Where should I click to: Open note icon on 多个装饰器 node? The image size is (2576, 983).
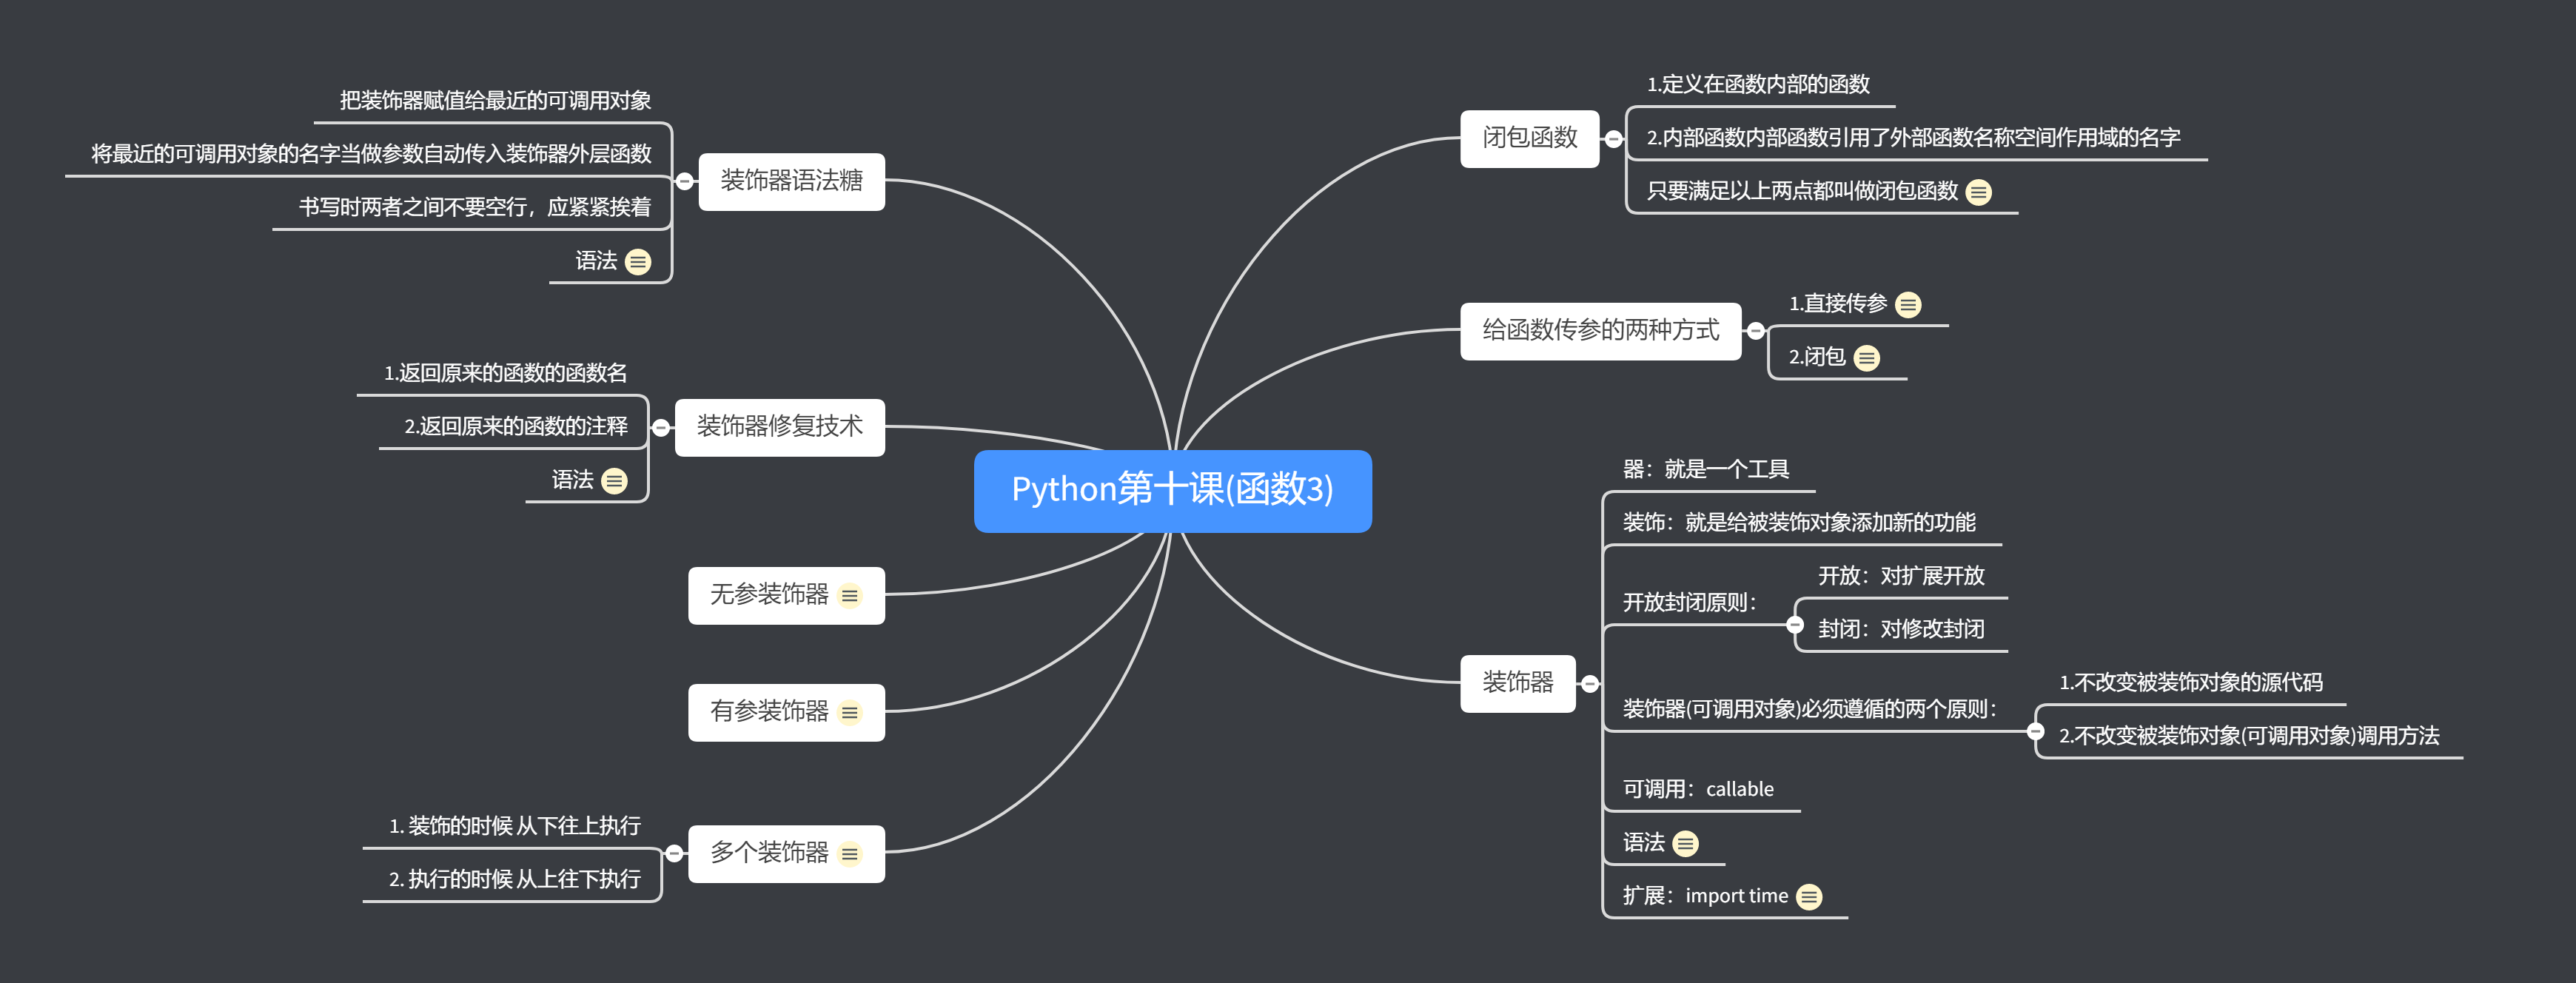(849, 854)
